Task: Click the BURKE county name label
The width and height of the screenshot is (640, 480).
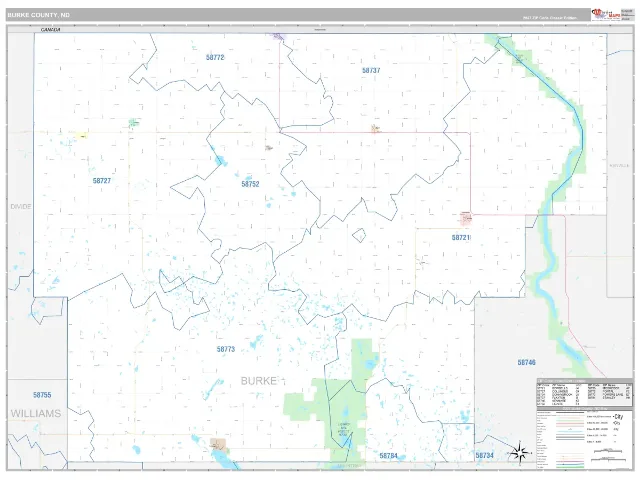Action: coord(259,381)
